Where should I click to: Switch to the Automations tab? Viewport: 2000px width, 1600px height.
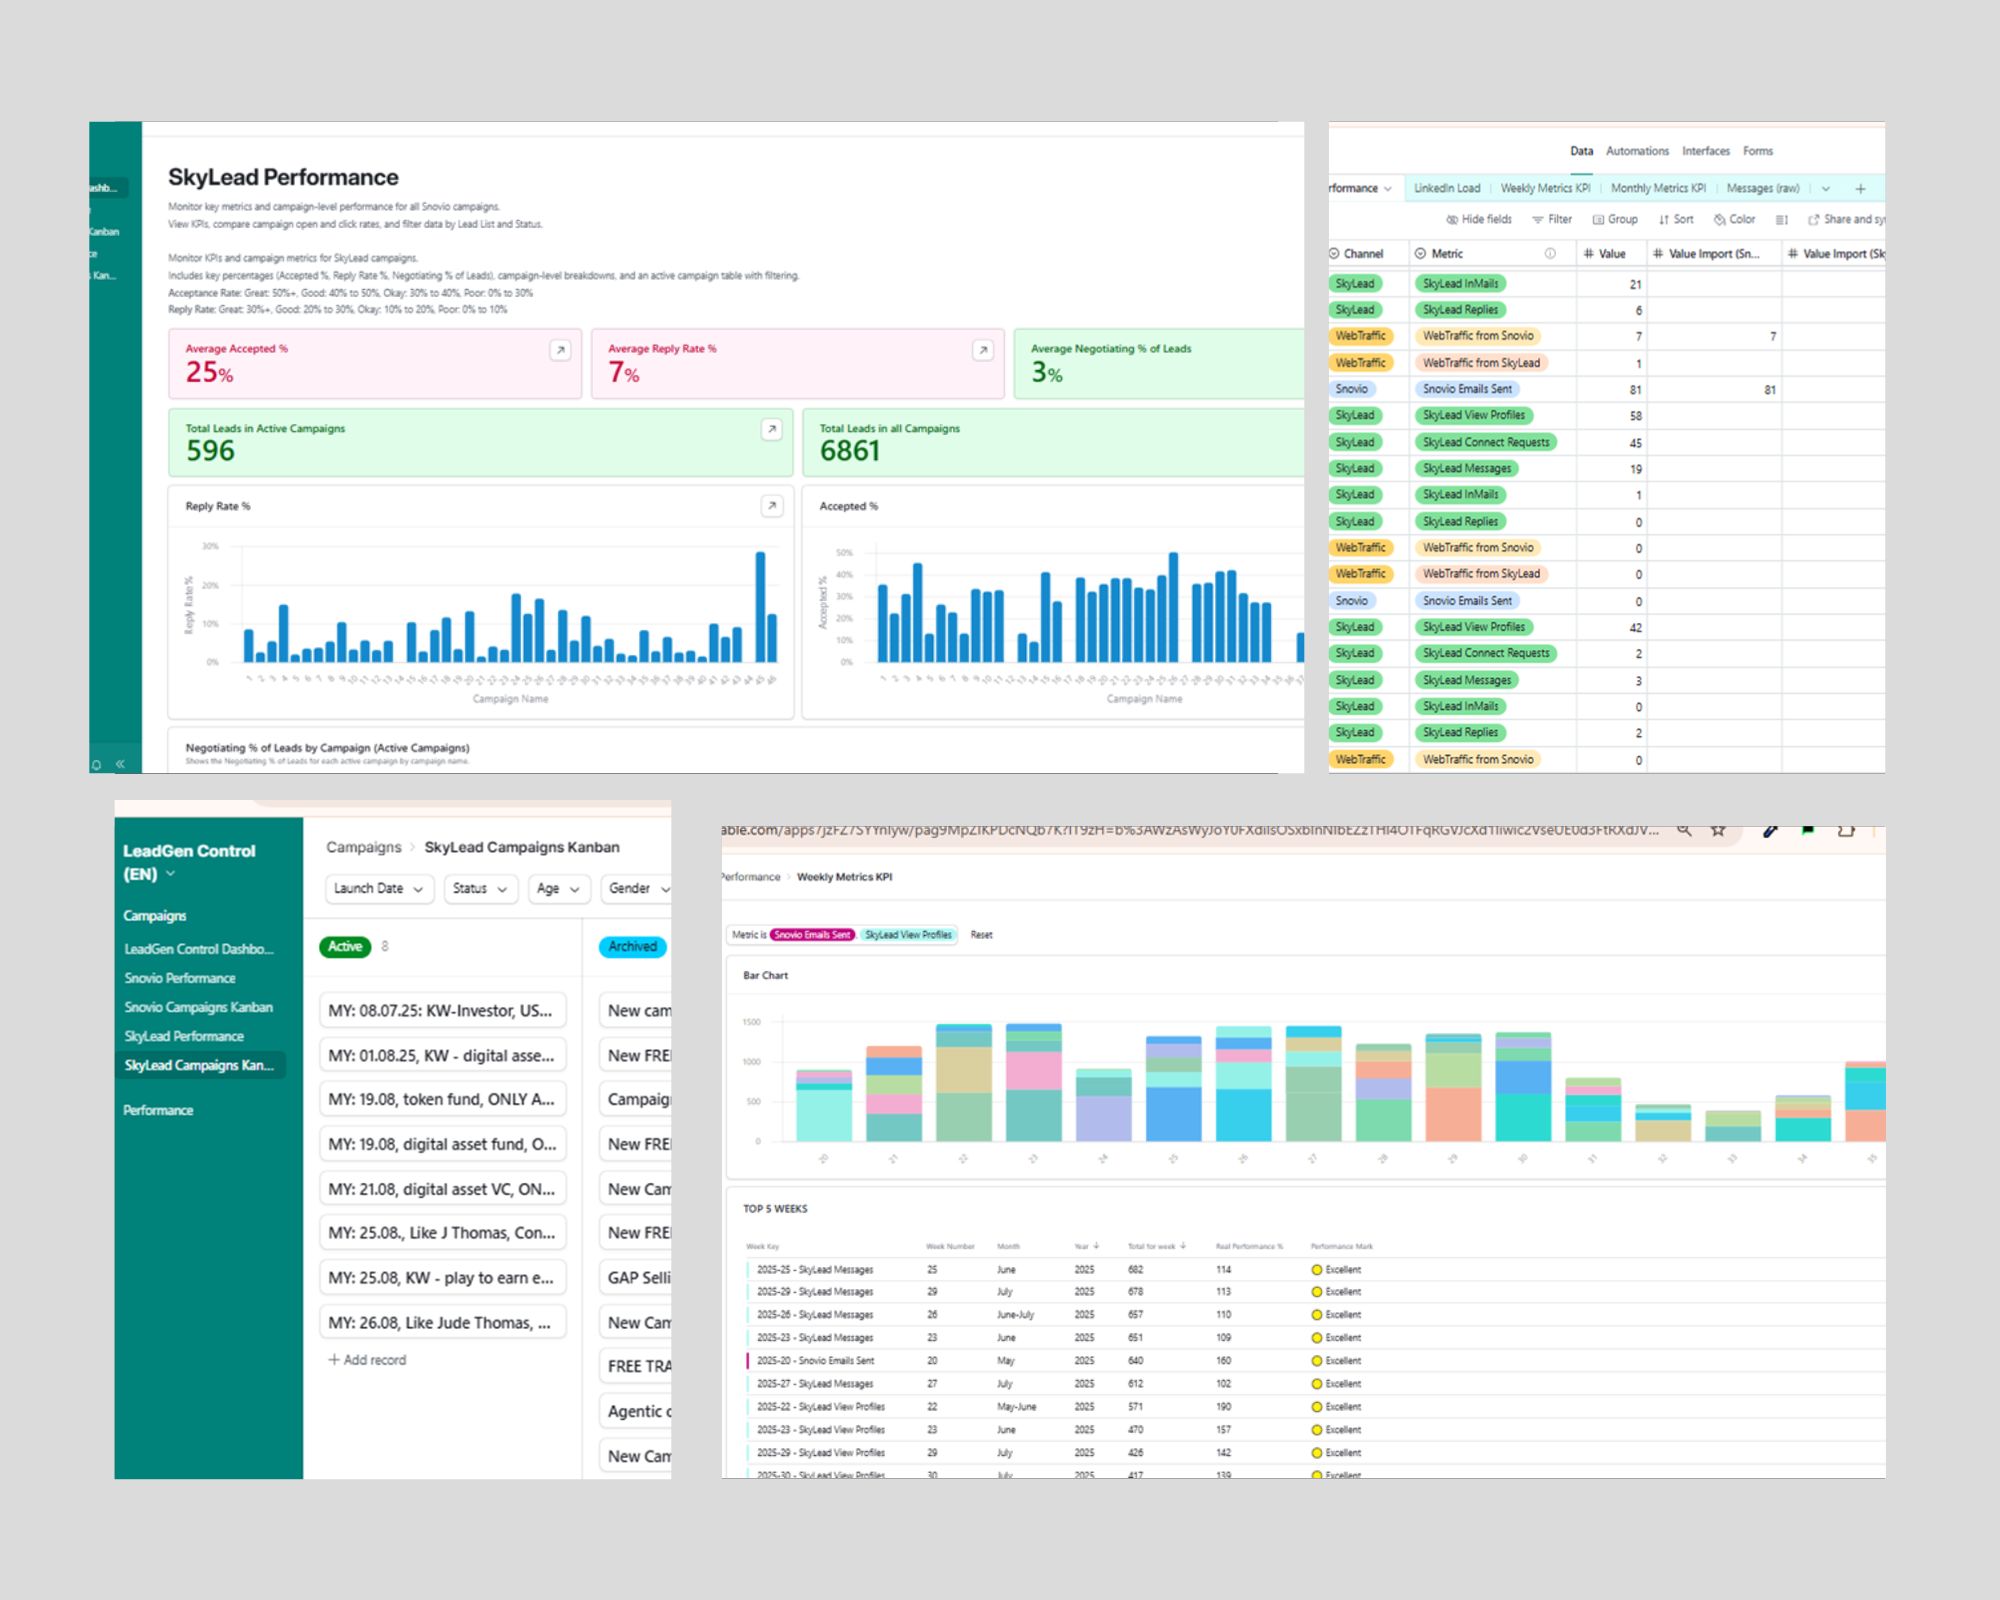tap(1637, 151)
